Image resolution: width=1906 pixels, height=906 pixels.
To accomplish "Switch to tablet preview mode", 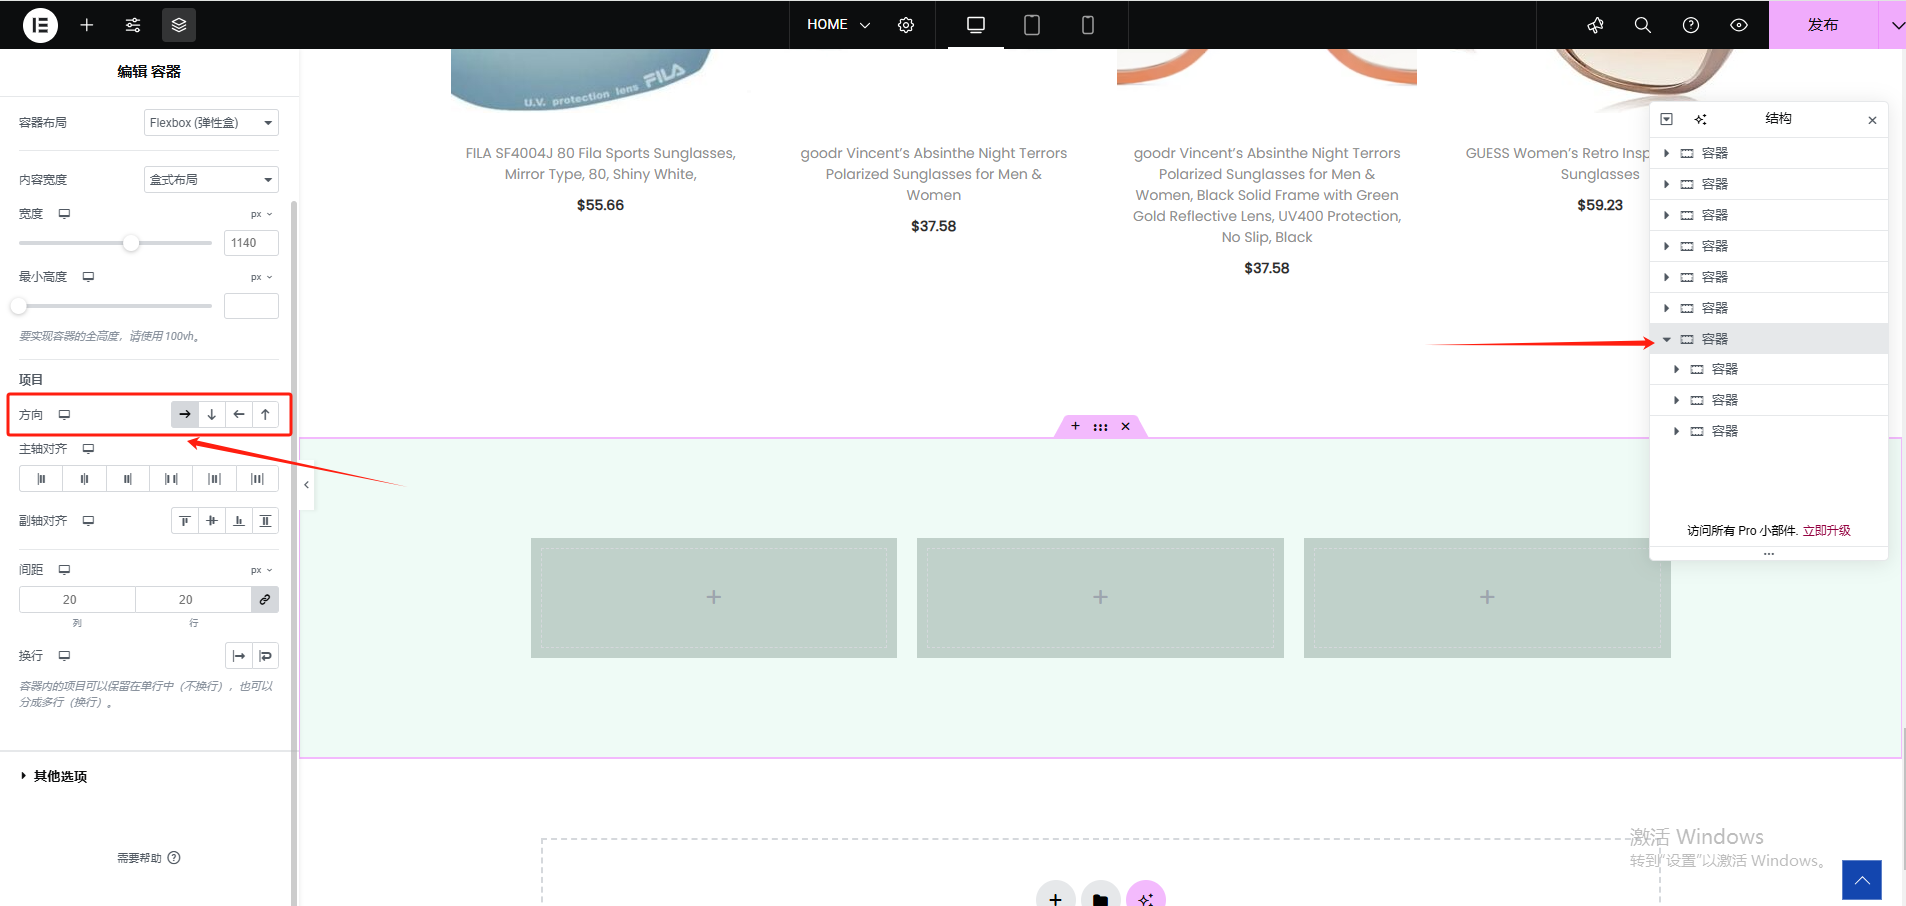I will click(x=1032, y=25).
